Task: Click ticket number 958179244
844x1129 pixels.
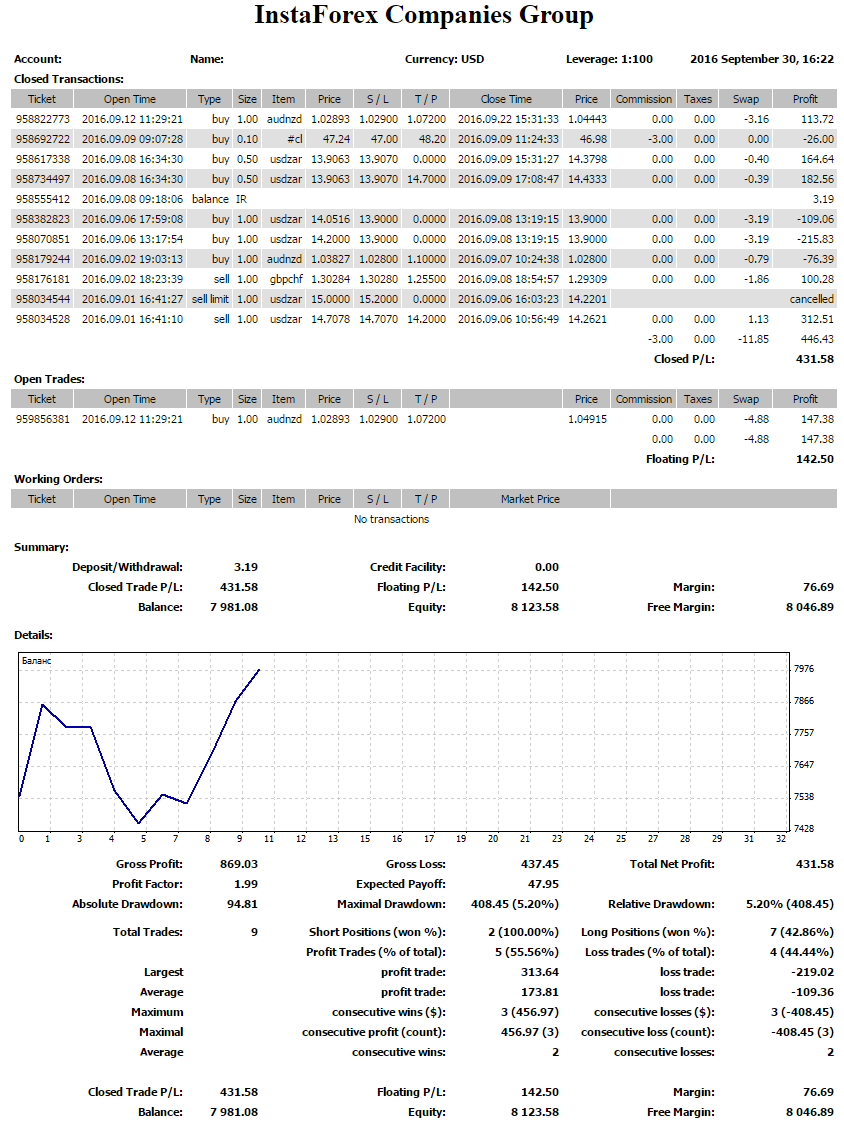Action: pos(42,259)
